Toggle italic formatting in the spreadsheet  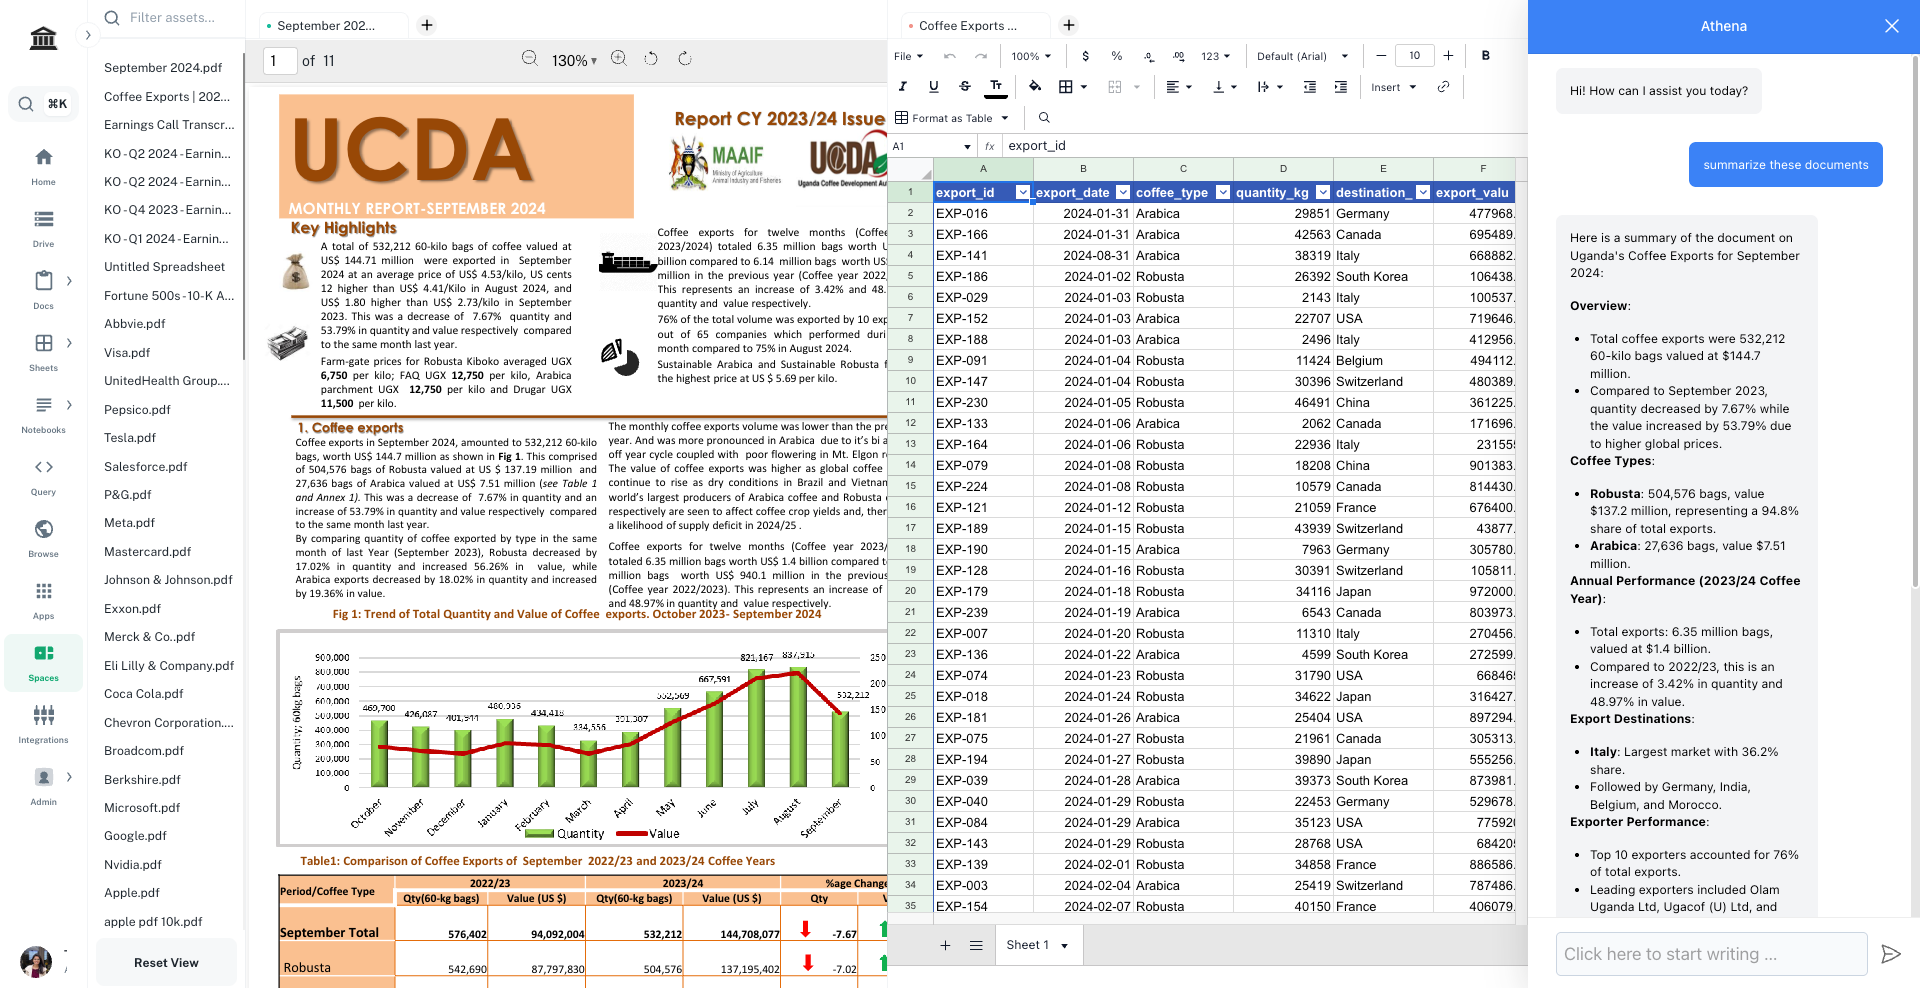(x=902, y=87)
